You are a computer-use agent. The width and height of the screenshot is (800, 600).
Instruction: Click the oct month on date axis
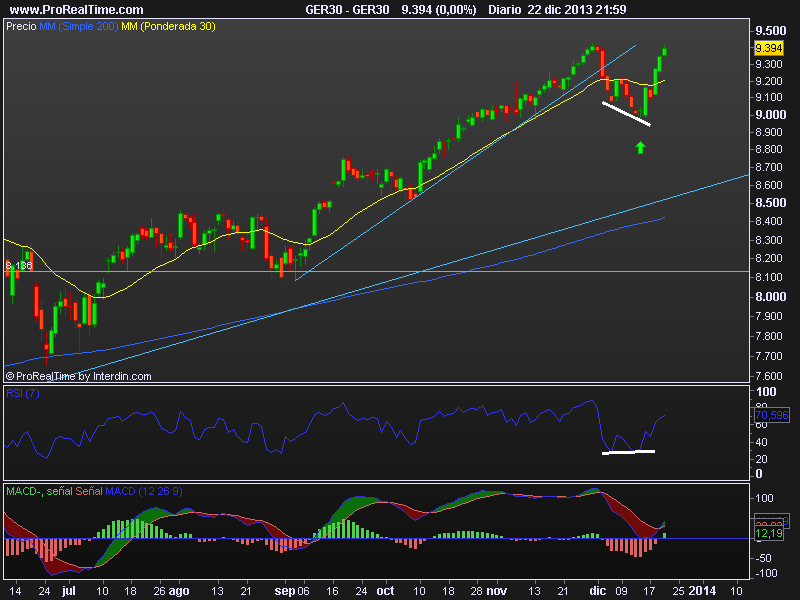point(385,590)
